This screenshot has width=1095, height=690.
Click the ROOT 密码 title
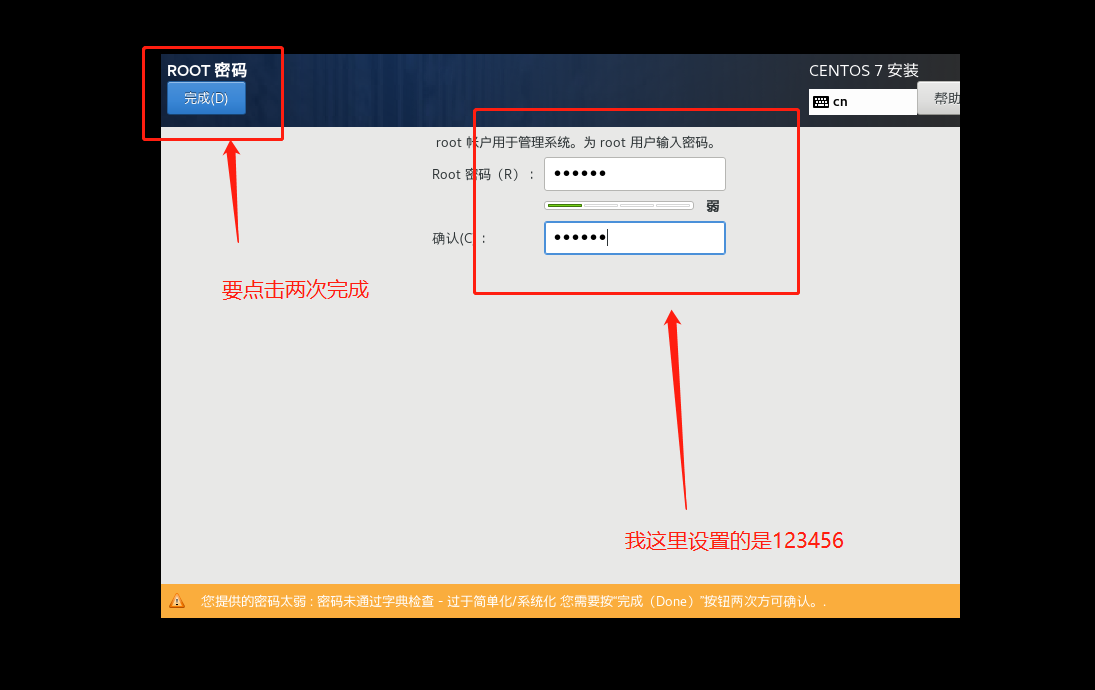[x=207, y=71]
